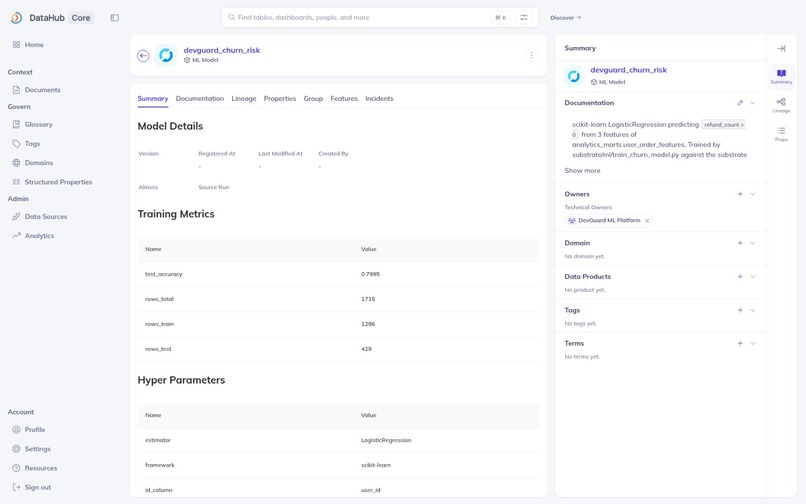Open the search filter settings icon

point(524,17)
